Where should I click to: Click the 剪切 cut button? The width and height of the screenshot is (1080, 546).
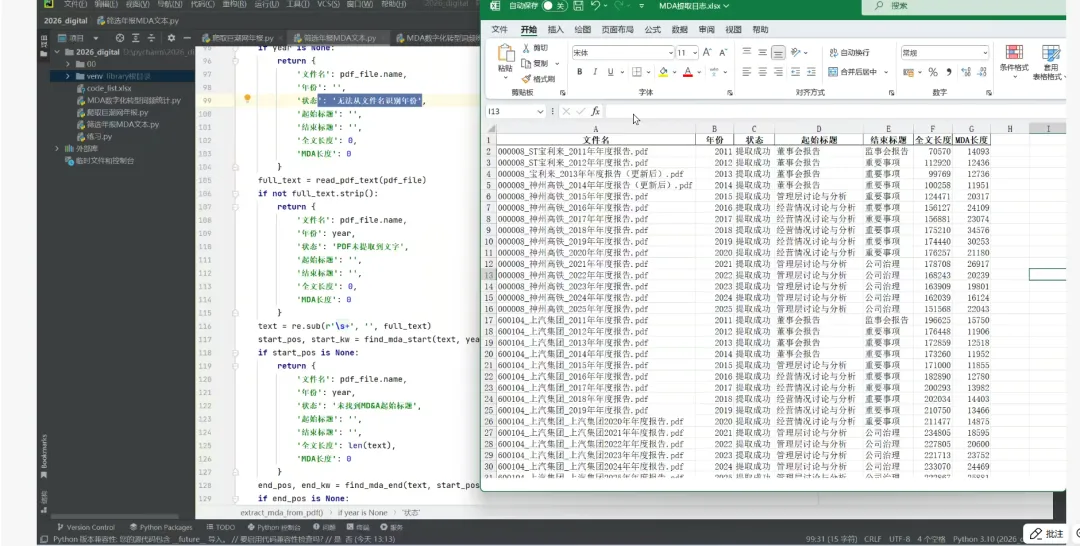click(535, 48)
